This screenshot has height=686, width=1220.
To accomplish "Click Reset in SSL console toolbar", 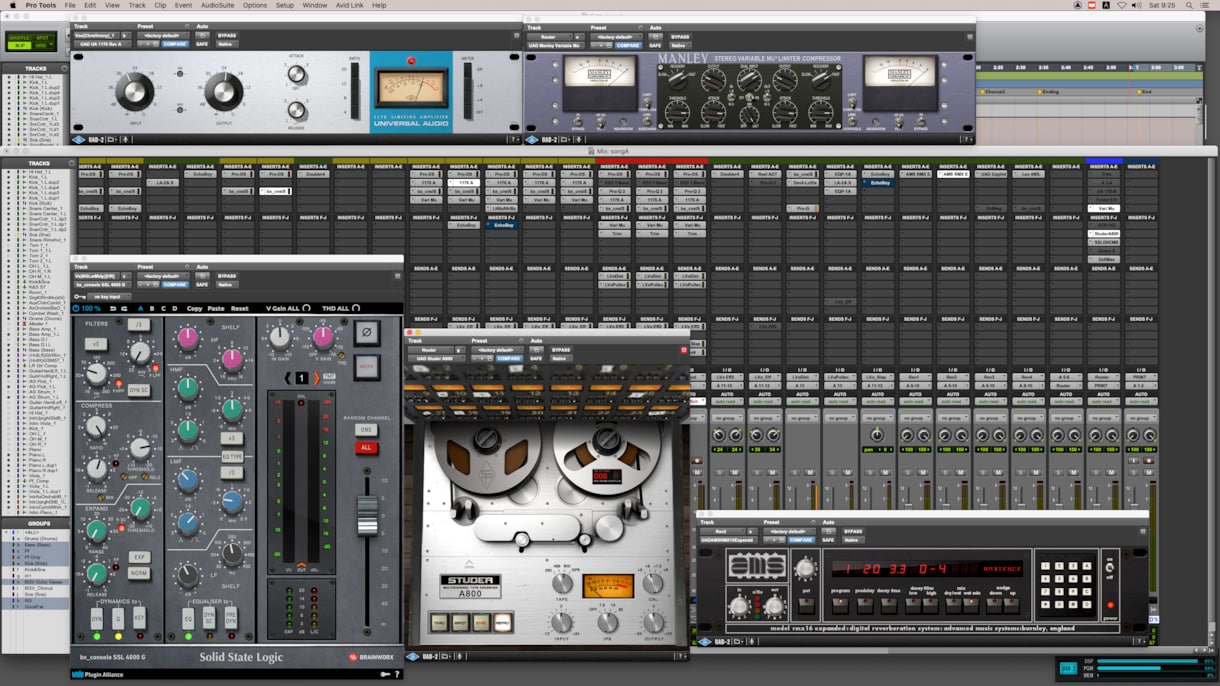I will (239, 308).
